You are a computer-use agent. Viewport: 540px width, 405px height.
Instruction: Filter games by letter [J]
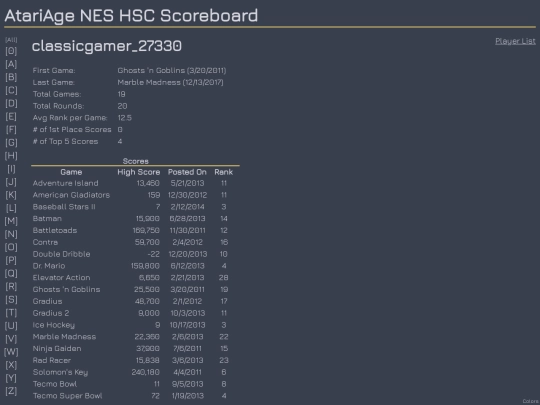11,182
